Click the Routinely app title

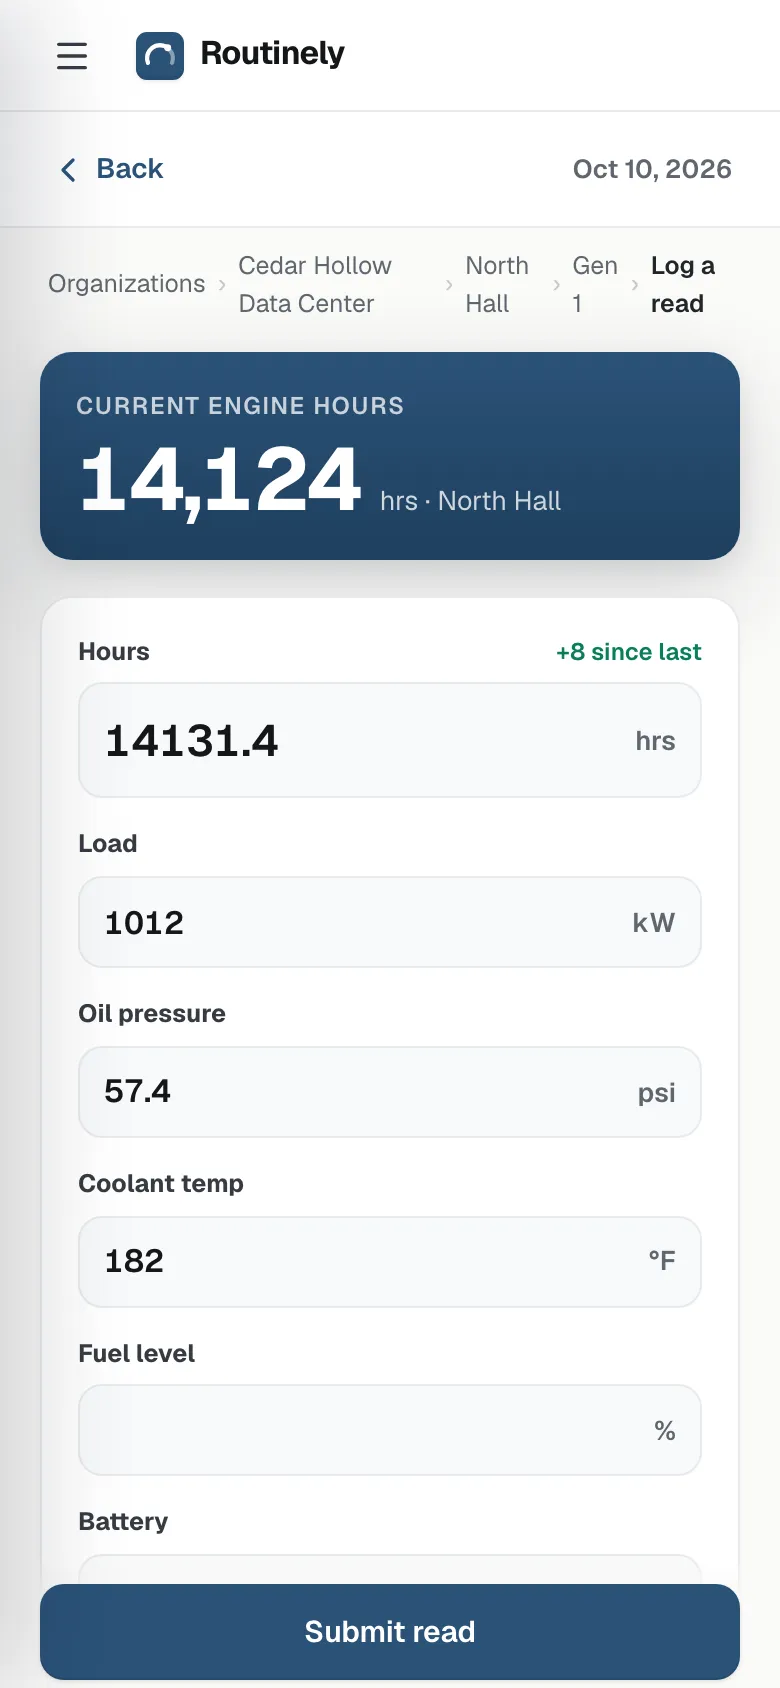pyautogui.click(x=272, y=53)
